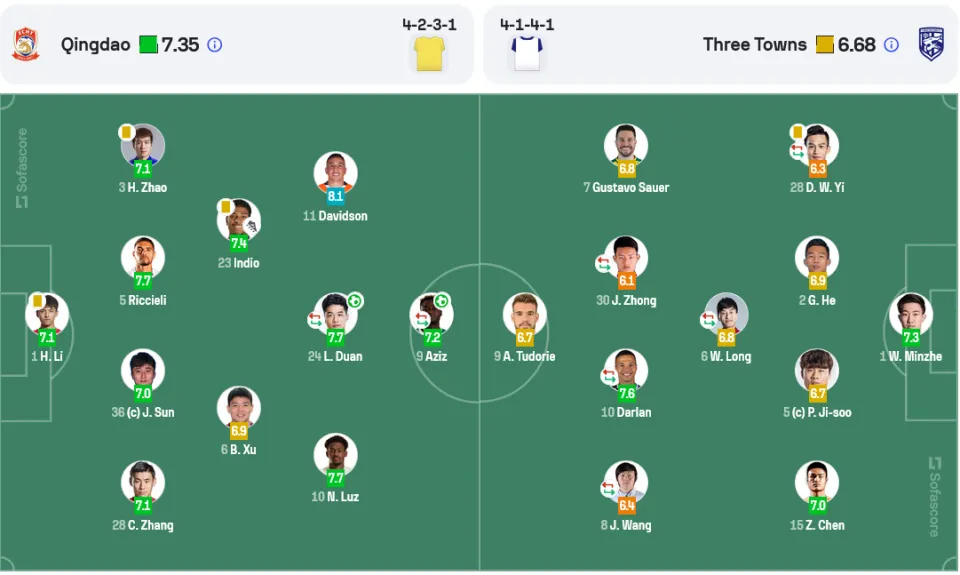Open A. Tudorie's player profile
Image resolution: width=960 pixels, height=575 pixels.
[524, 315]
